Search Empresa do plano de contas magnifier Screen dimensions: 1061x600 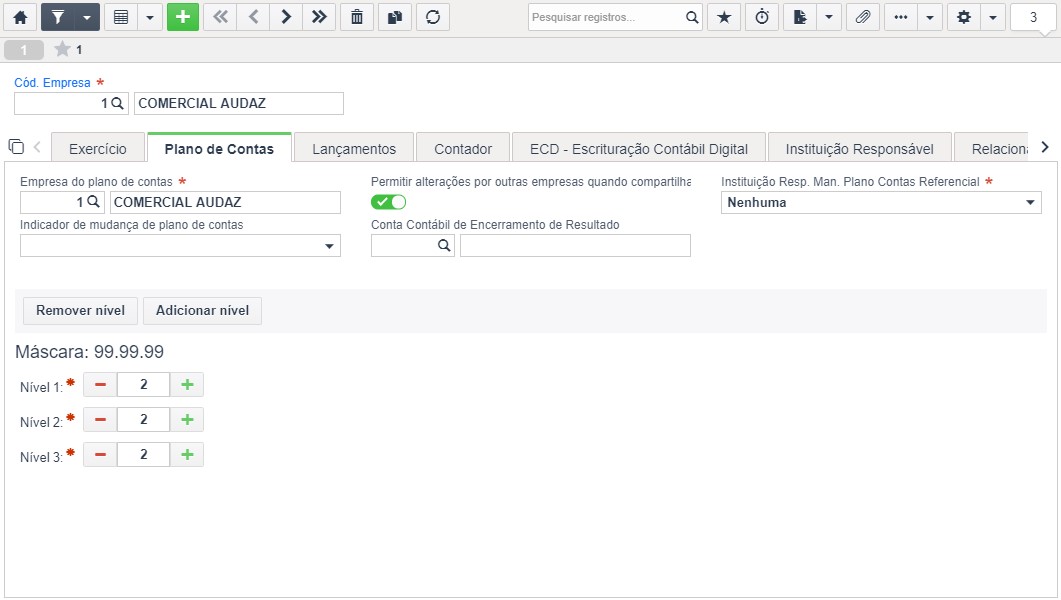93,202
